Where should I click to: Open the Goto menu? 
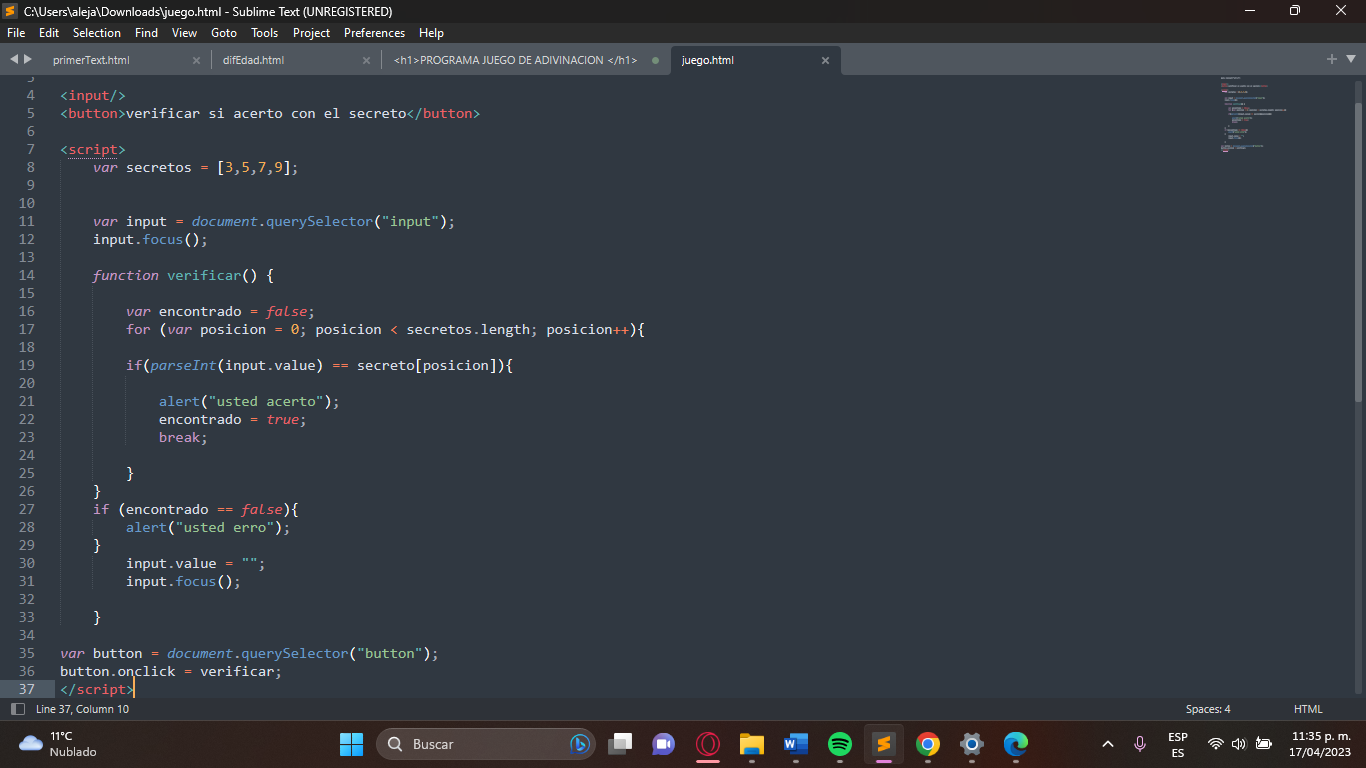224,33
